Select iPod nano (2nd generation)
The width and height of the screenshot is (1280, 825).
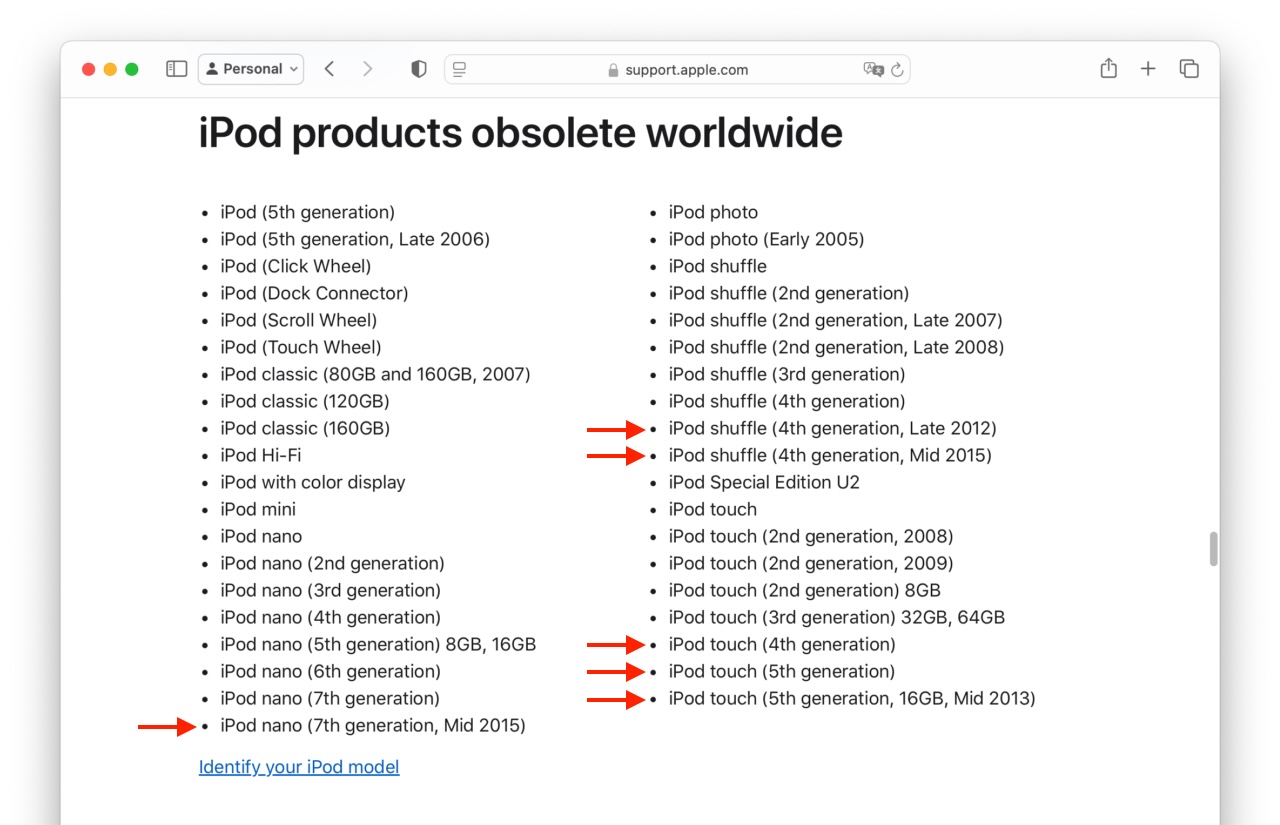(x=333, y=563)
